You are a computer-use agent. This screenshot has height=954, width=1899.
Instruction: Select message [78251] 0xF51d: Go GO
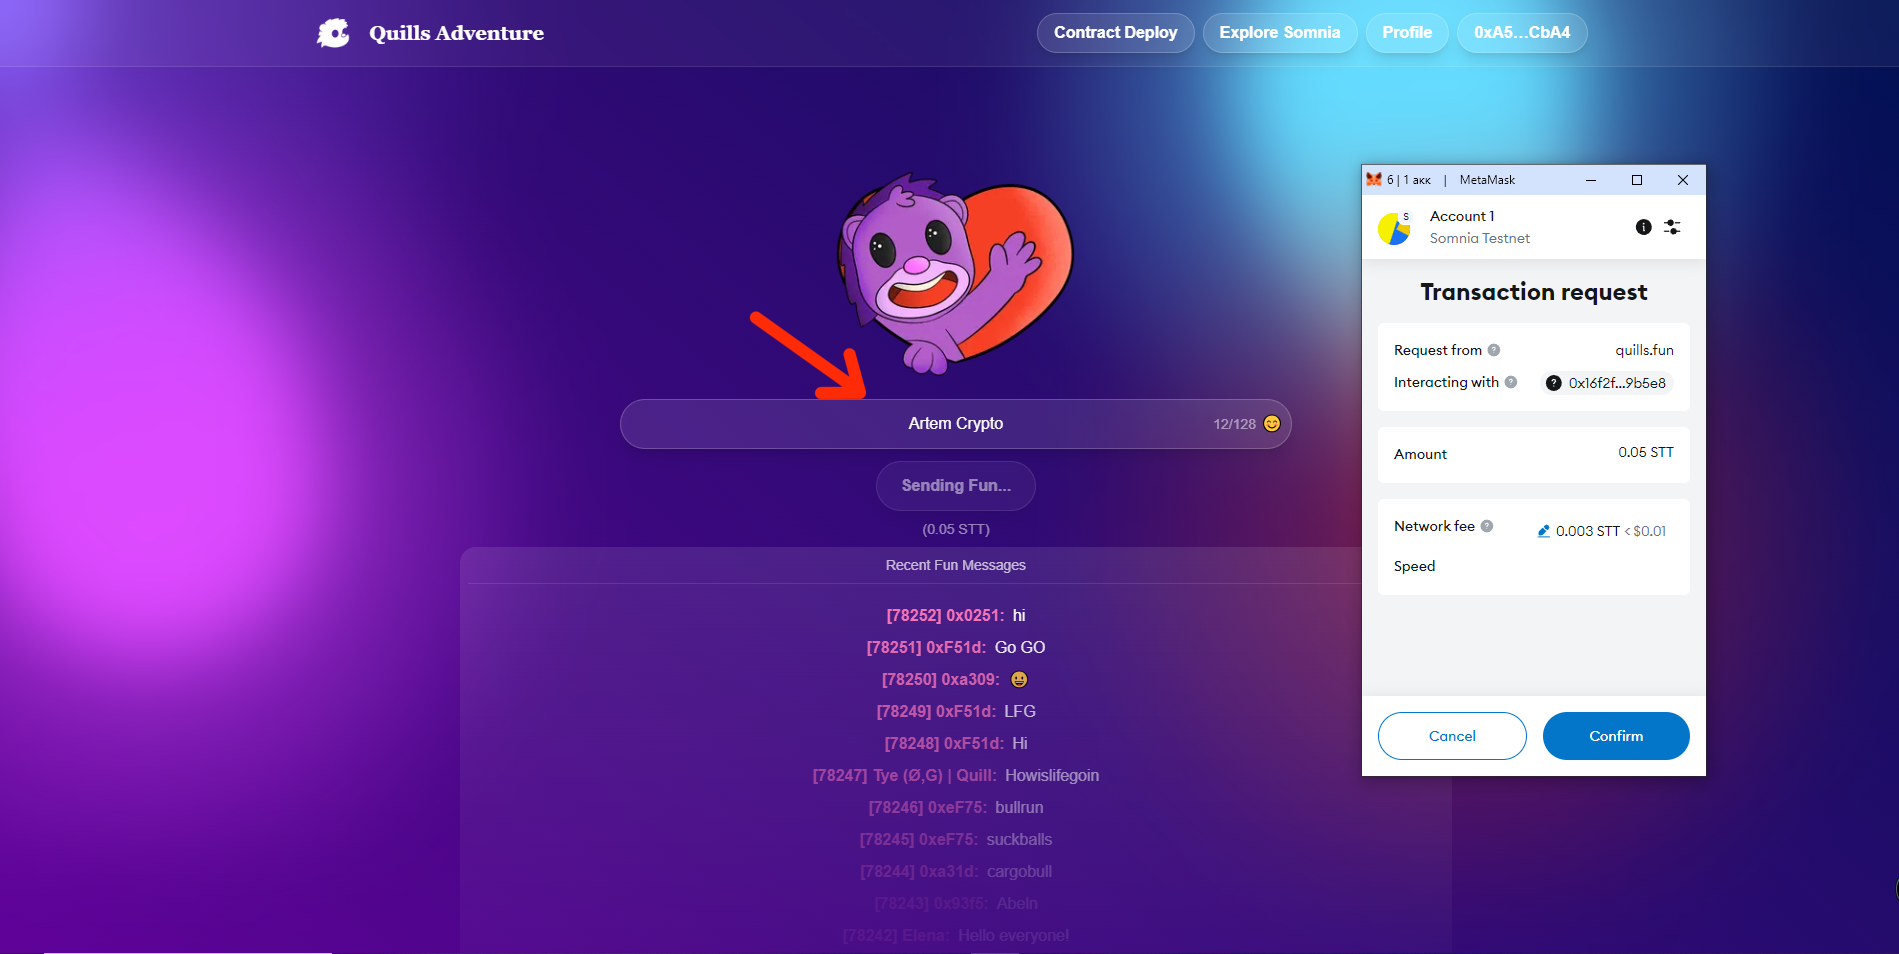point(956,648)
